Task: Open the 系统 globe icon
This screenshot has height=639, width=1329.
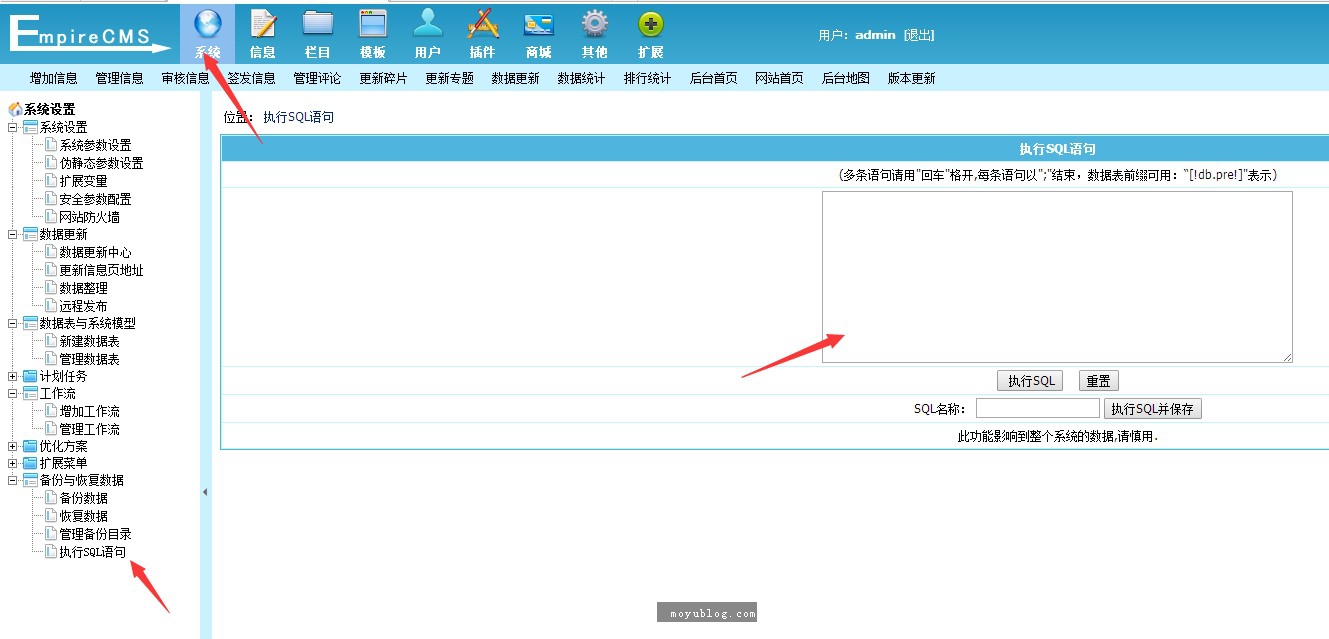Action: (x=207, y=24)
